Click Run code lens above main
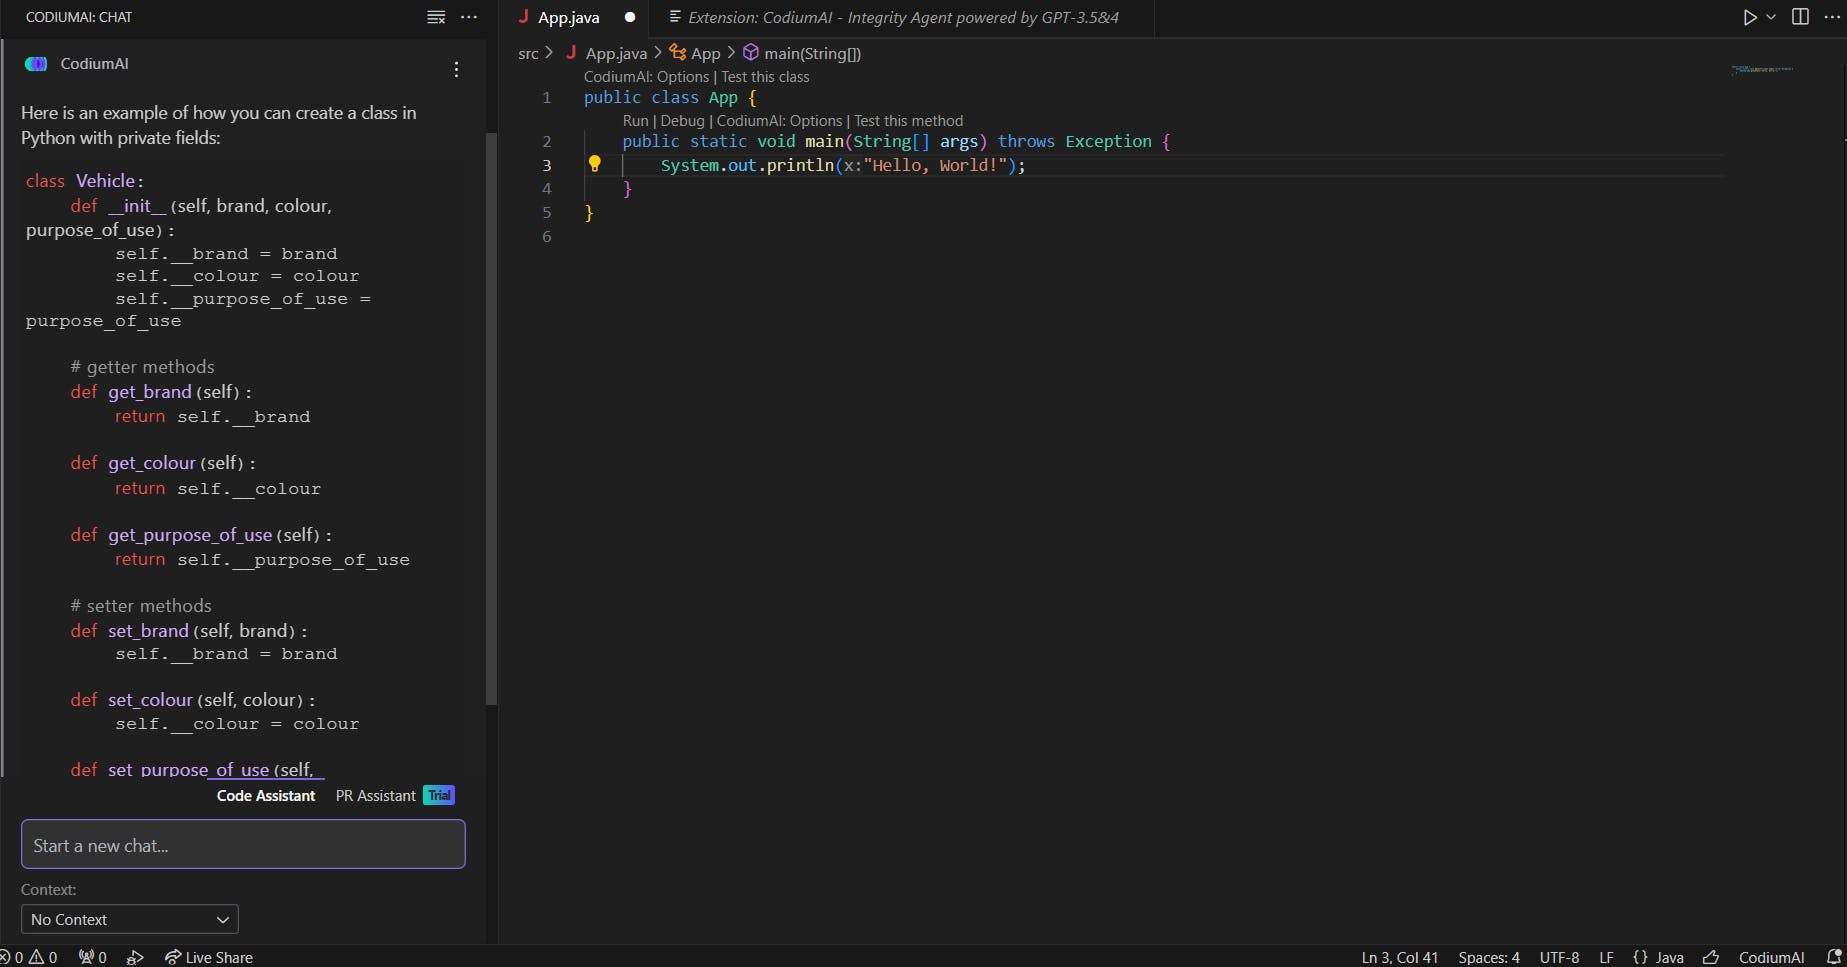 [635, 121]
